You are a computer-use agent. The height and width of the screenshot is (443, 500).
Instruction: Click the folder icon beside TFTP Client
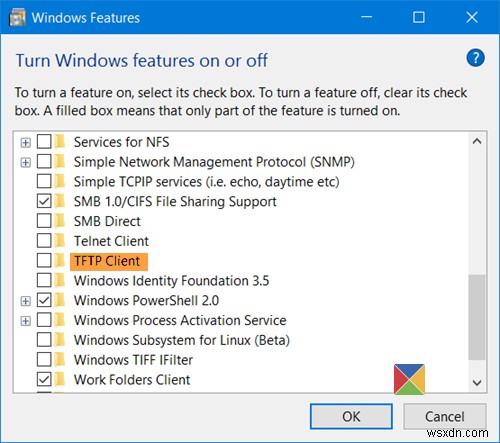click(60, 260)
